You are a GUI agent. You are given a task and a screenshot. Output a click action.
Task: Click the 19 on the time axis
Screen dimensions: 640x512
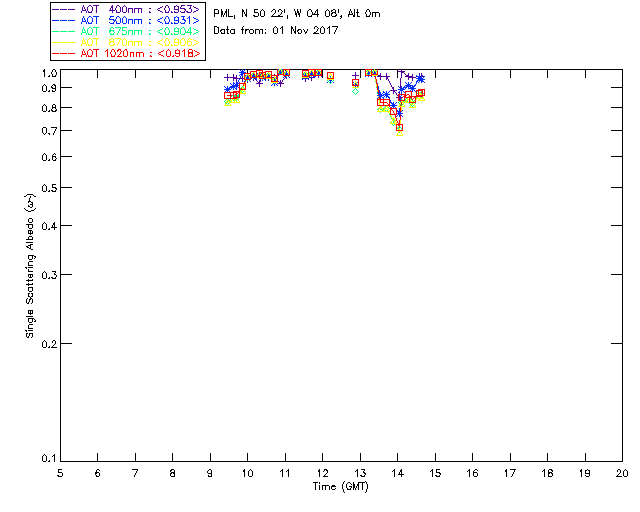[x=585, y=473]
